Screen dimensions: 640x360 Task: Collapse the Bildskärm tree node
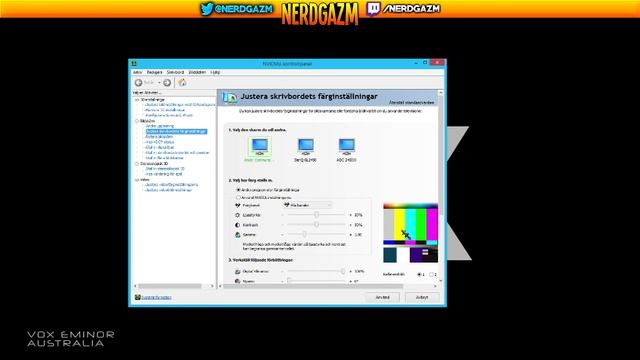click(x=137, y=121)
